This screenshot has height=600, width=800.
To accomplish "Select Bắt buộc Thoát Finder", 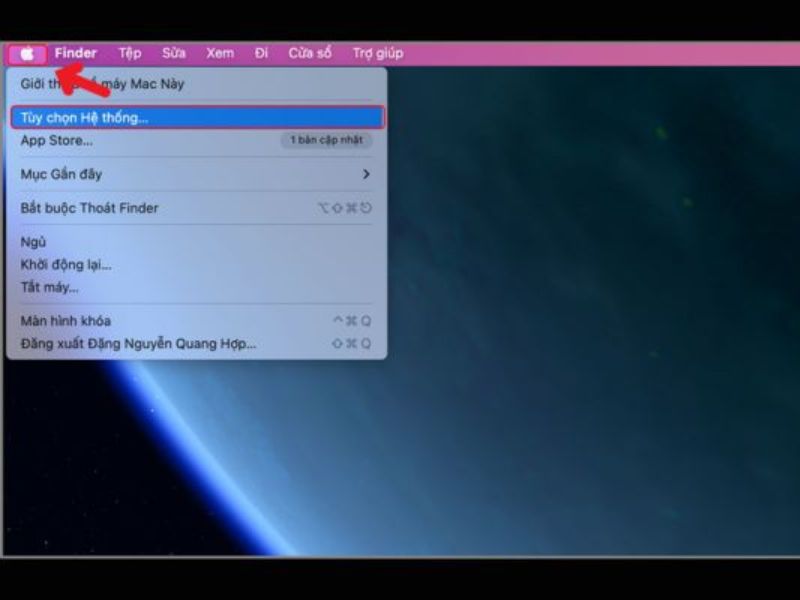I will [x=196, y=208].
